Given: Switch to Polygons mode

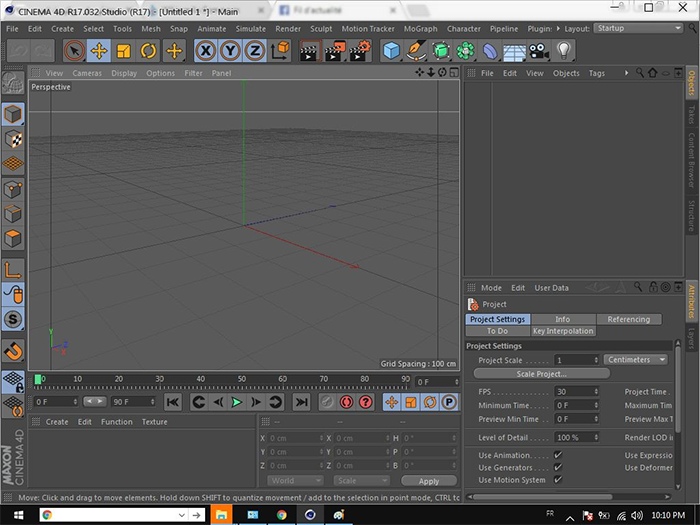Looking at the screenshot, I should tap(12, 239).
